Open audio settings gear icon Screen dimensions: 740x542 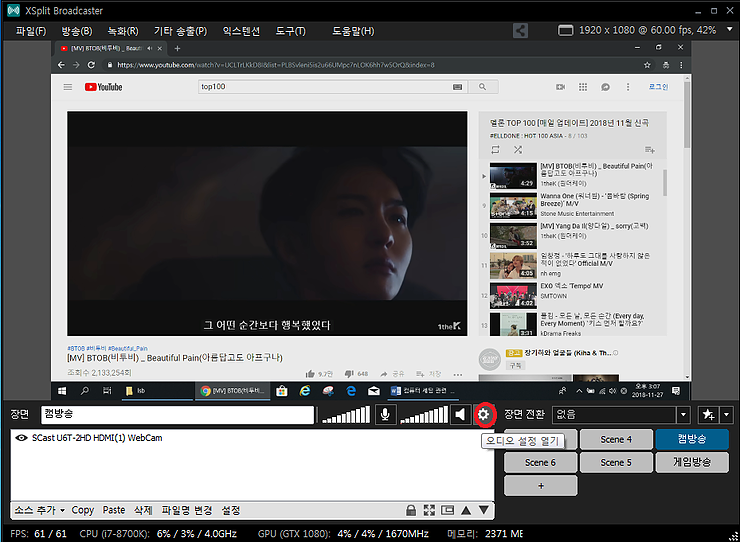click(x=484, y=415)
